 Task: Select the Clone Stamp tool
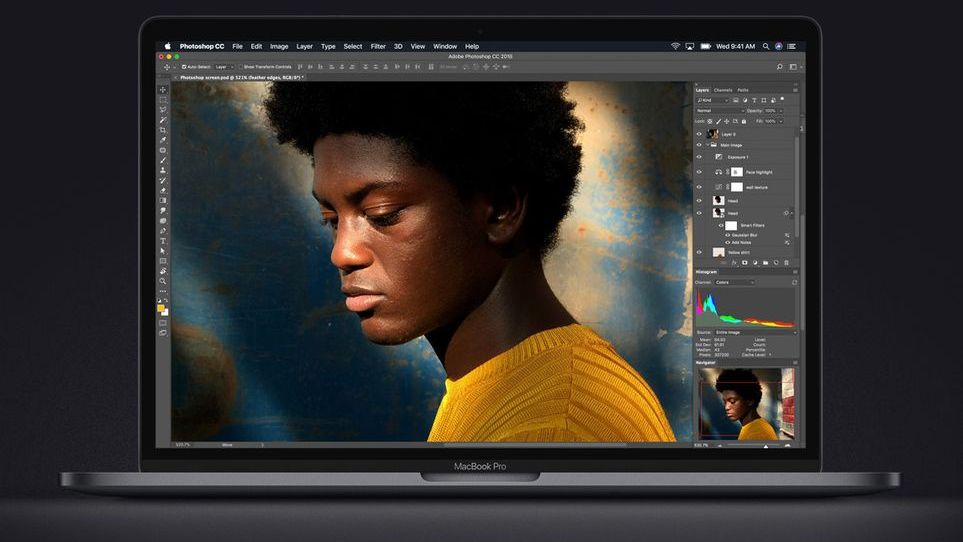(x=163, y=170)
